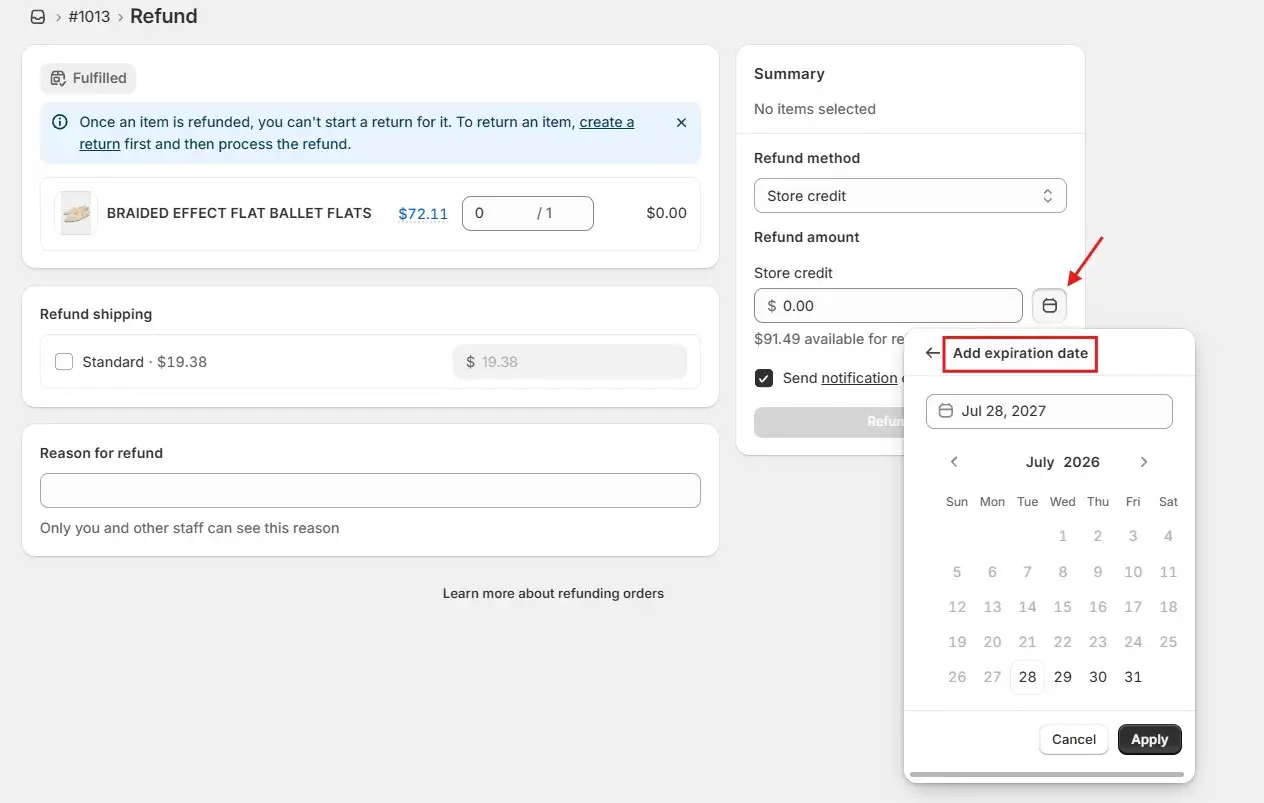1264x803 pixels.
Task: Select July 30 in the calendar
Action: click(x=1098, y=677)
